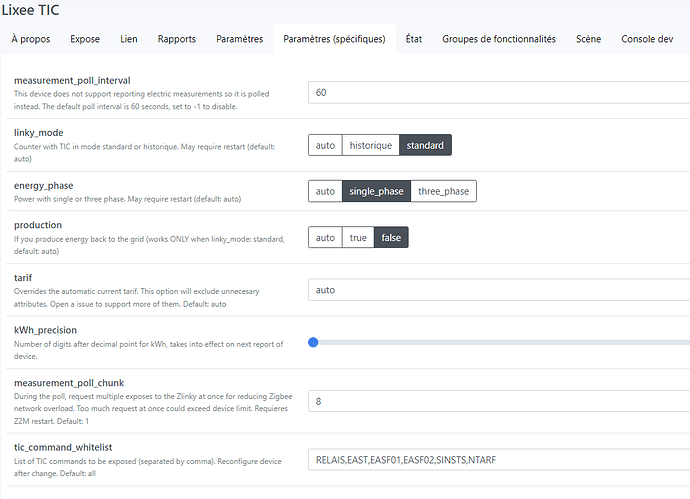Select the Paramètres tab

click(x=239, y=39)
